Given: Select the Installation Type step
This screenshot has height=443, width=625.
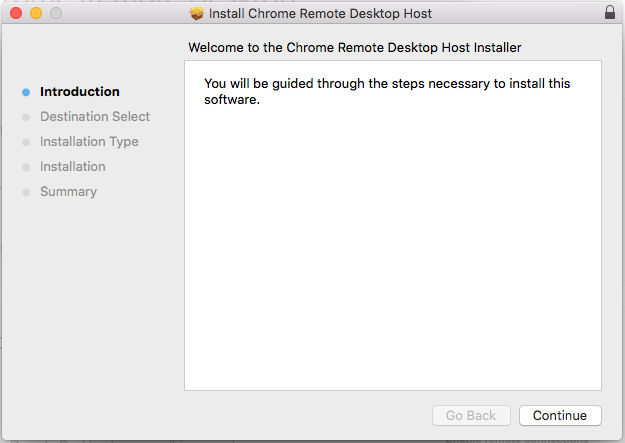Looking at the screenshot, I should pos(89,142).
